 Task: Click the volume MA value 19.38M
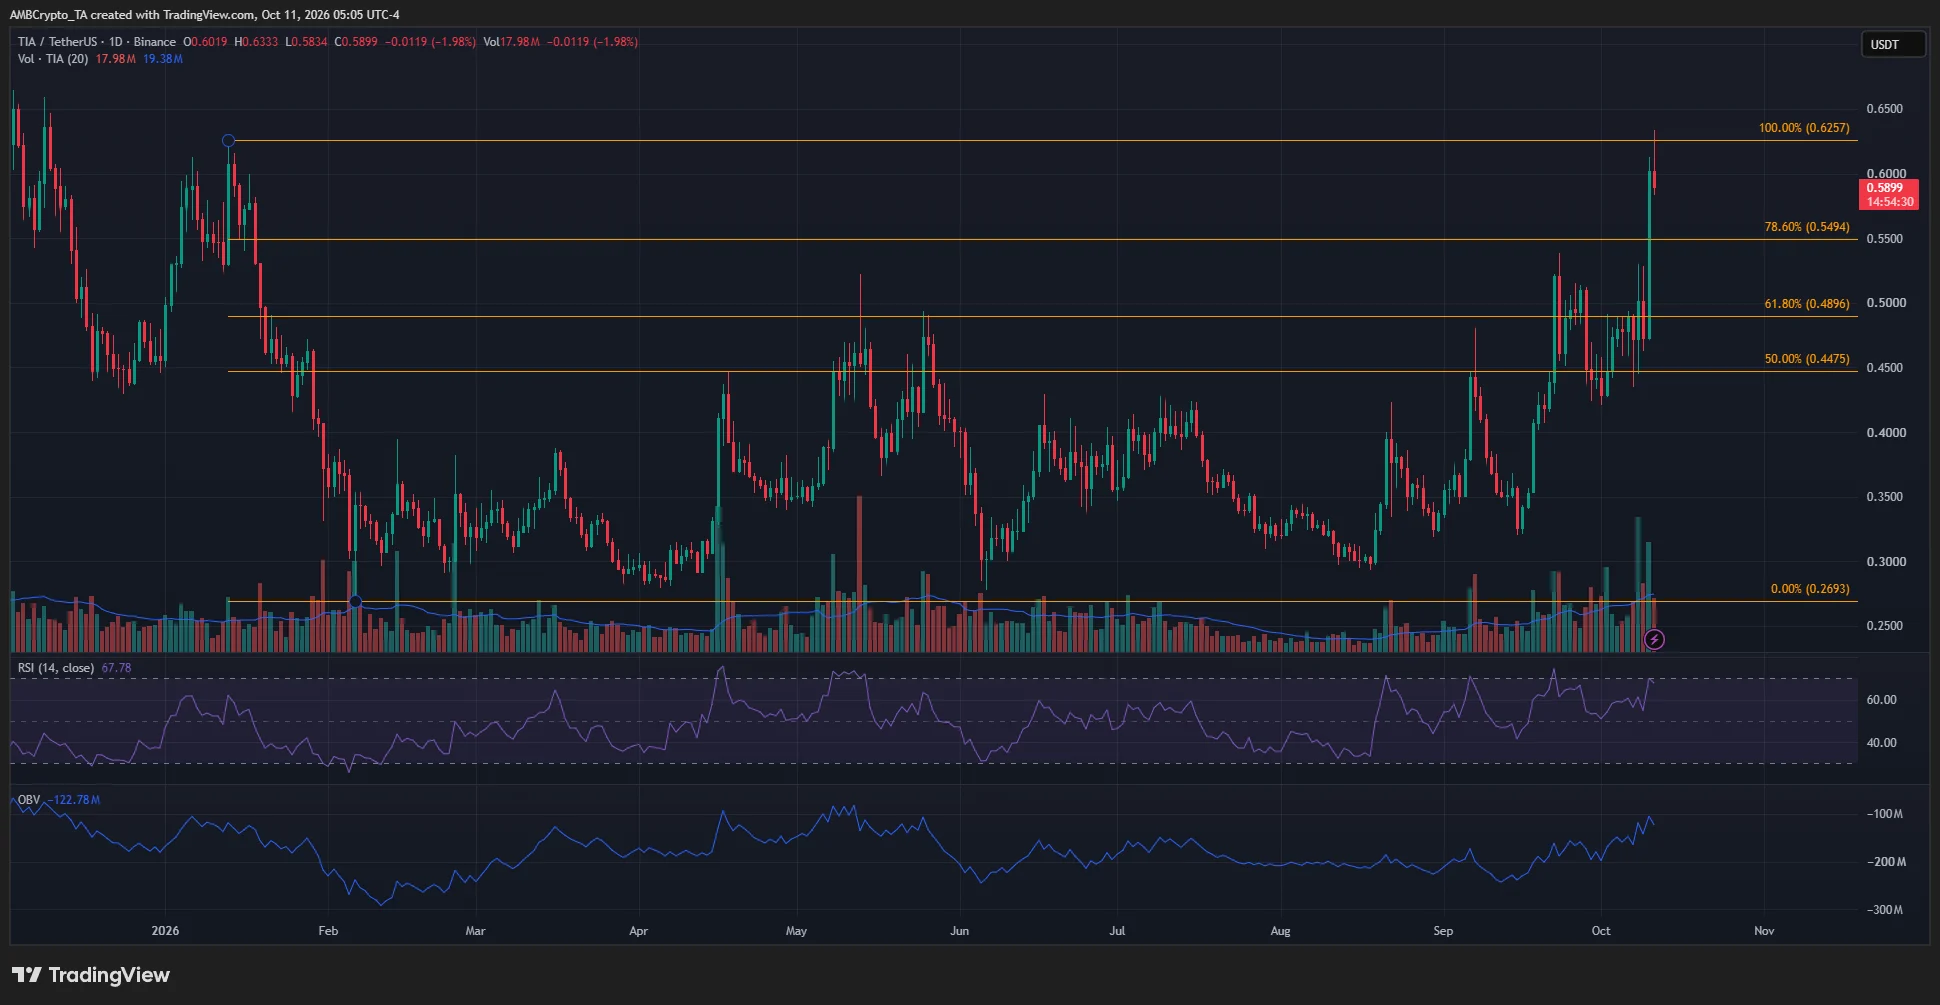point(163,59)
